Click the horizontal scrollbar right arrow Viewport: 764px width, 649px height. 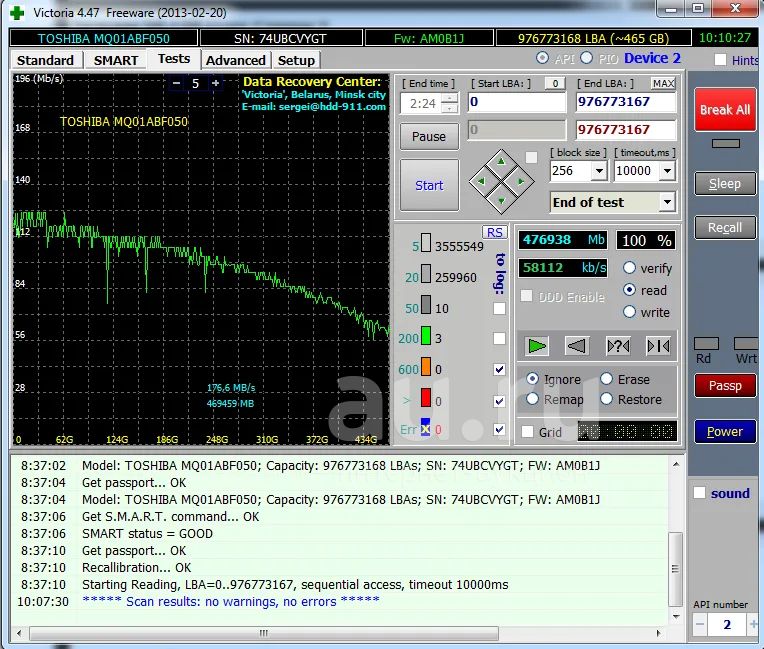659,633
